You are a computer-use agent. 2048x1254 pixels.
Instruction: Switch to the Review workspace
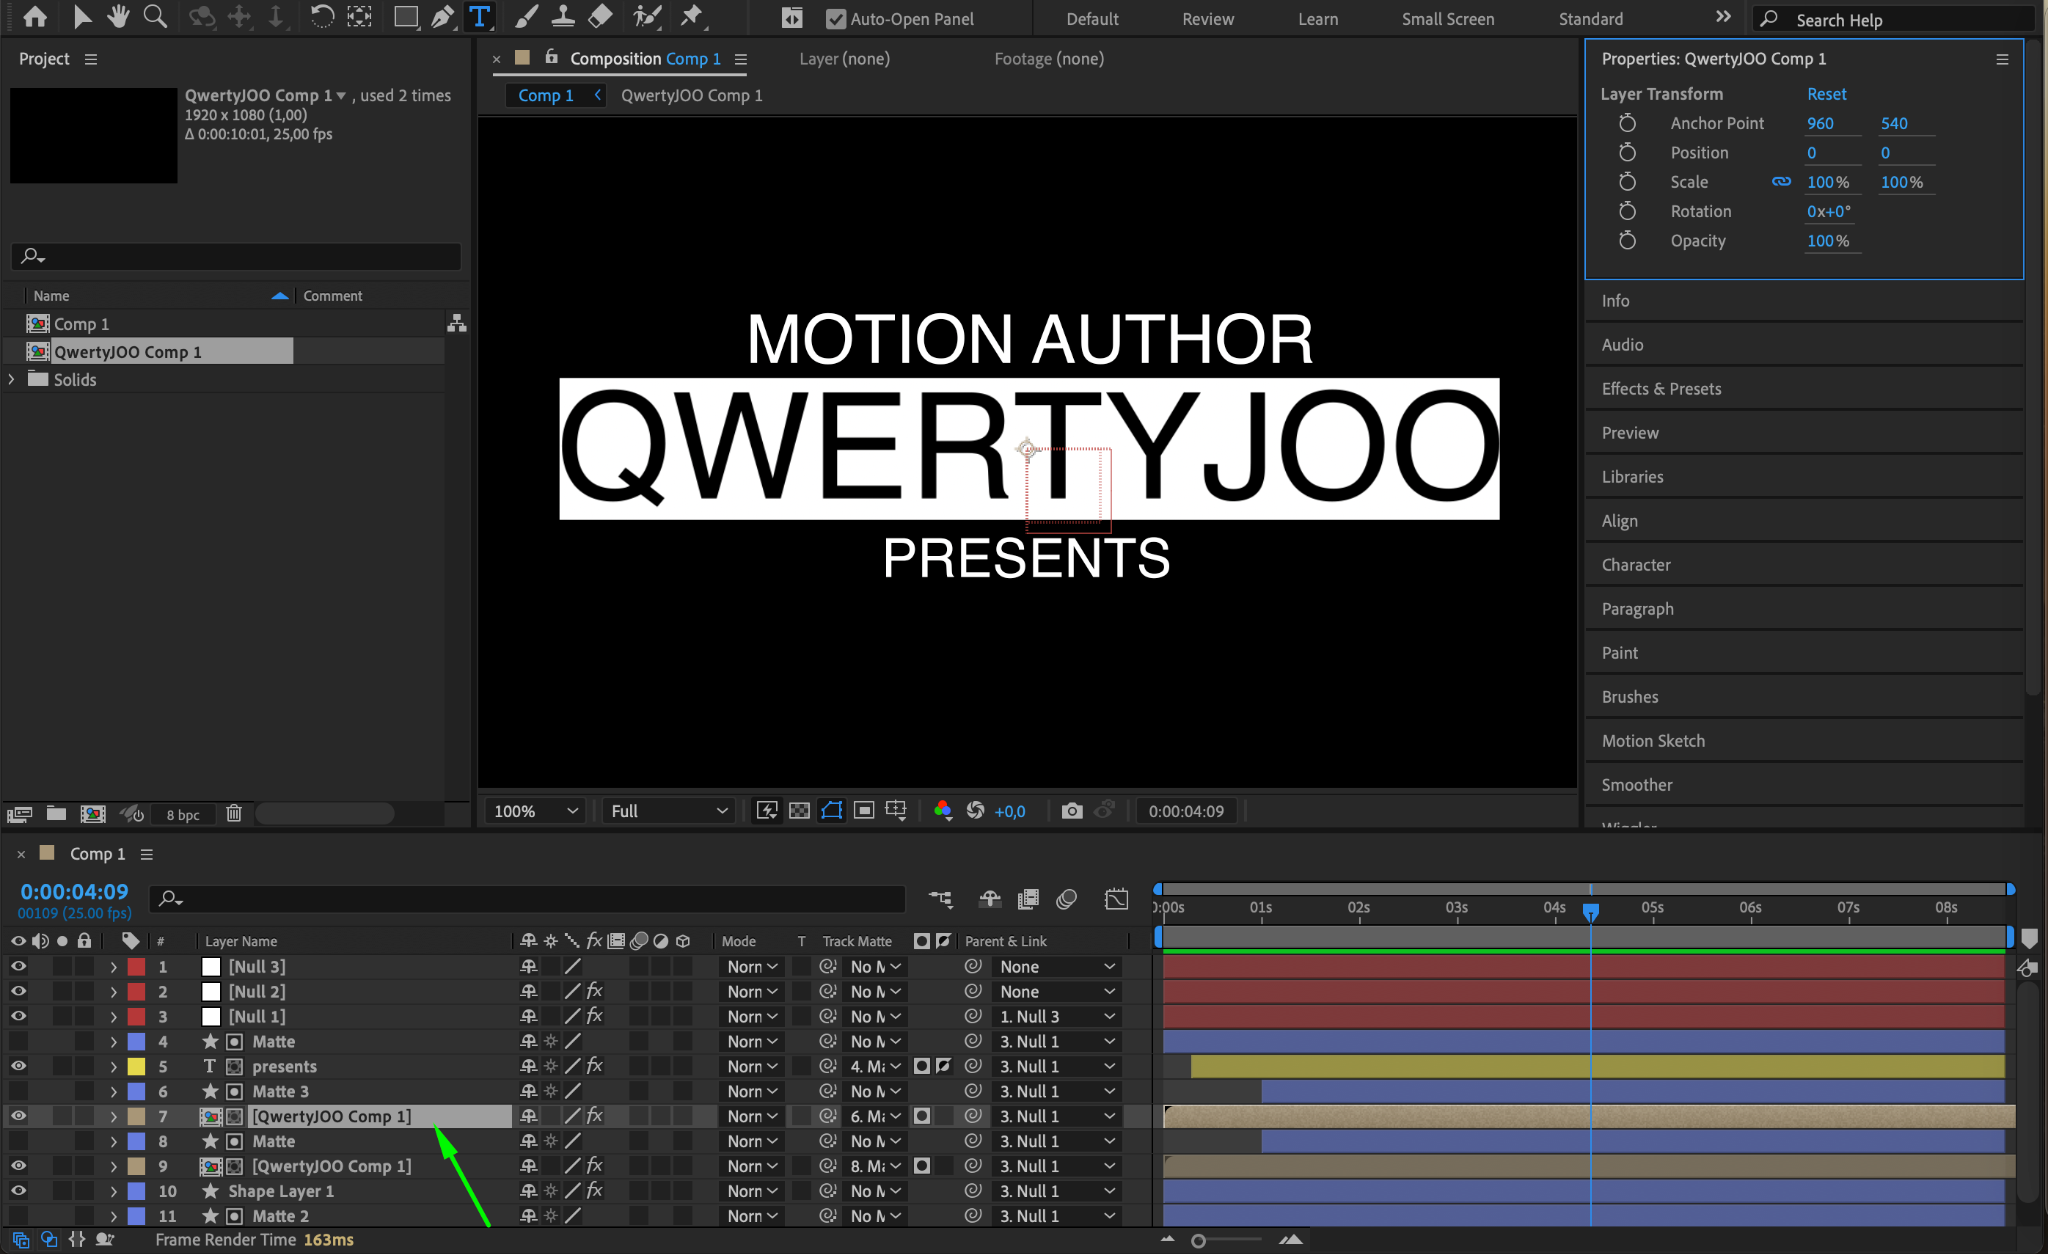(1207, 19)
